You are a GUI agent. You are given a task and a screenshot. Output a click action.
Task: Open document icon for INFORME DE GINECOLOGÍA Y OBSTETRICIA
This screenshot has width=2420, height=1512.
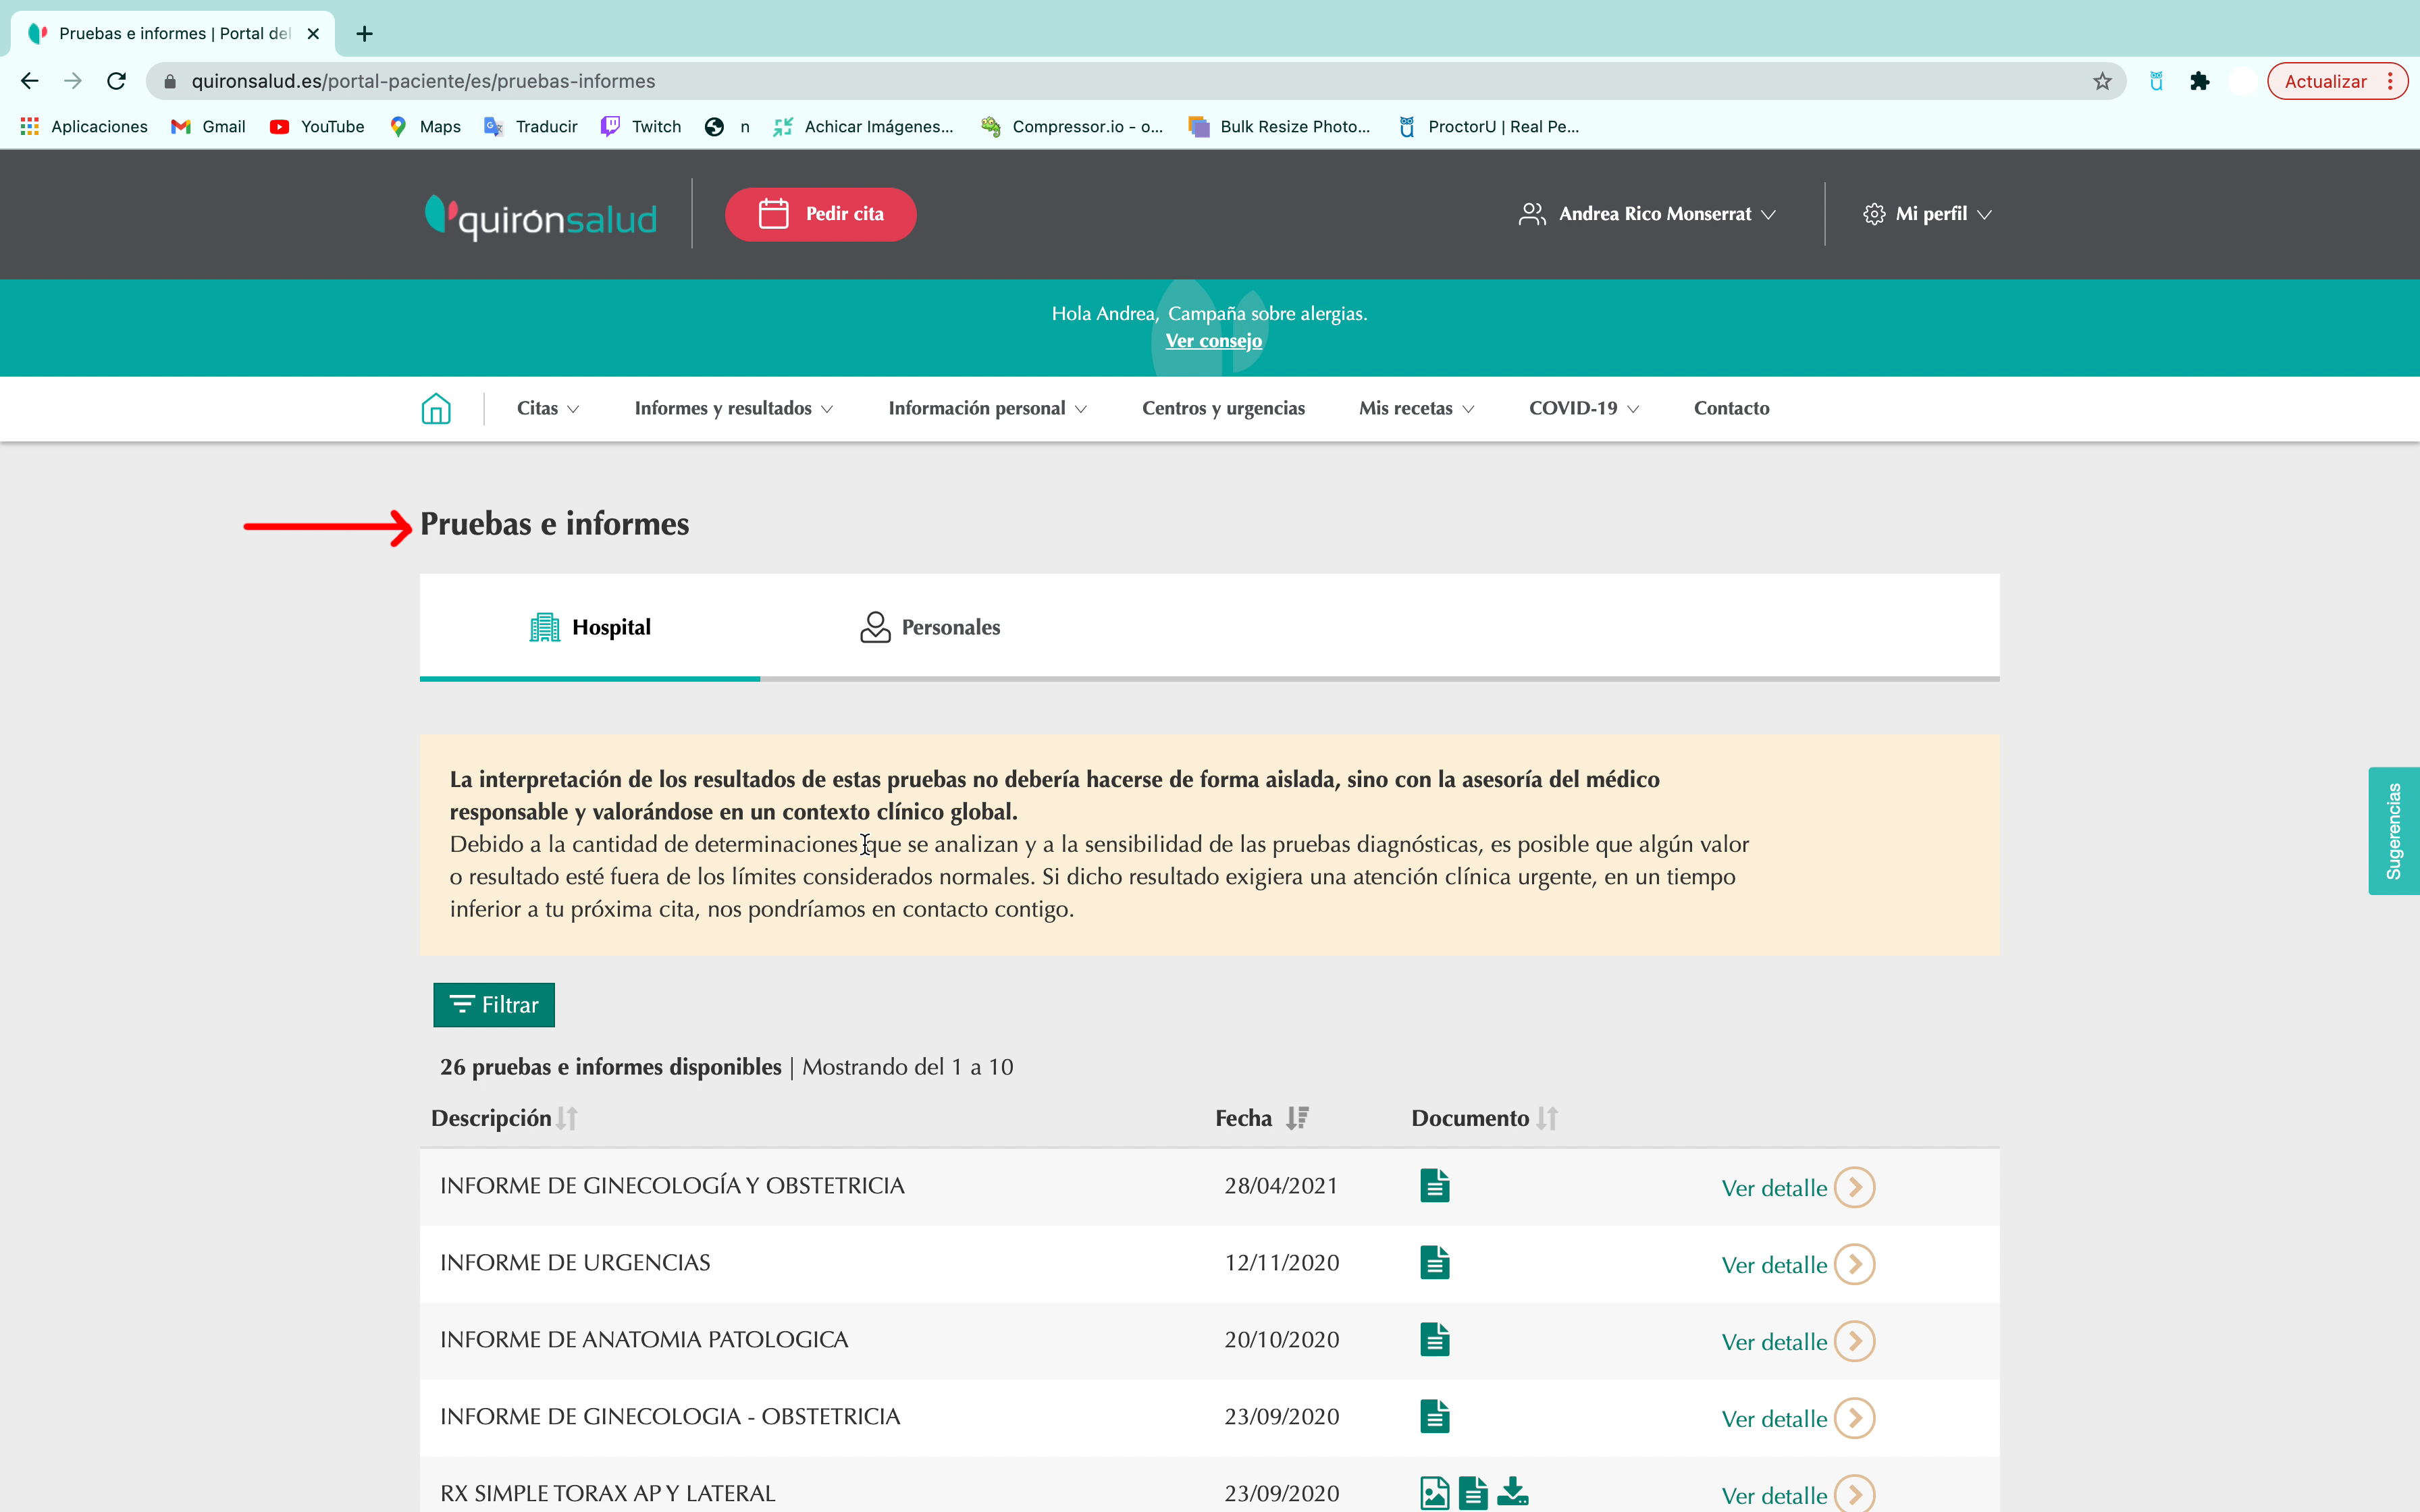coord(1434,1186)
